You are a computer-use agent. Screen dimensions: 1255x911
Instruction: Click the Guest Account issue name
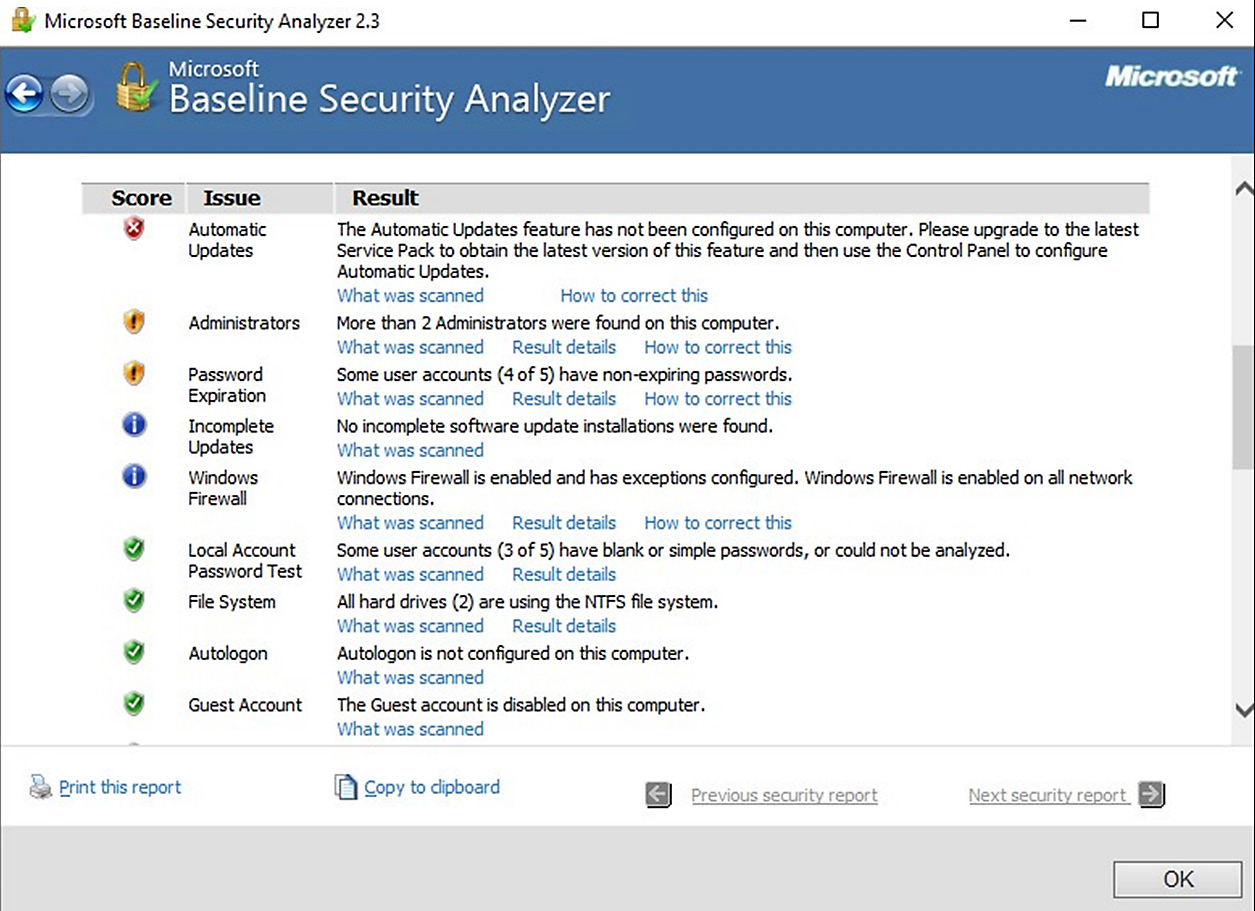245,705
